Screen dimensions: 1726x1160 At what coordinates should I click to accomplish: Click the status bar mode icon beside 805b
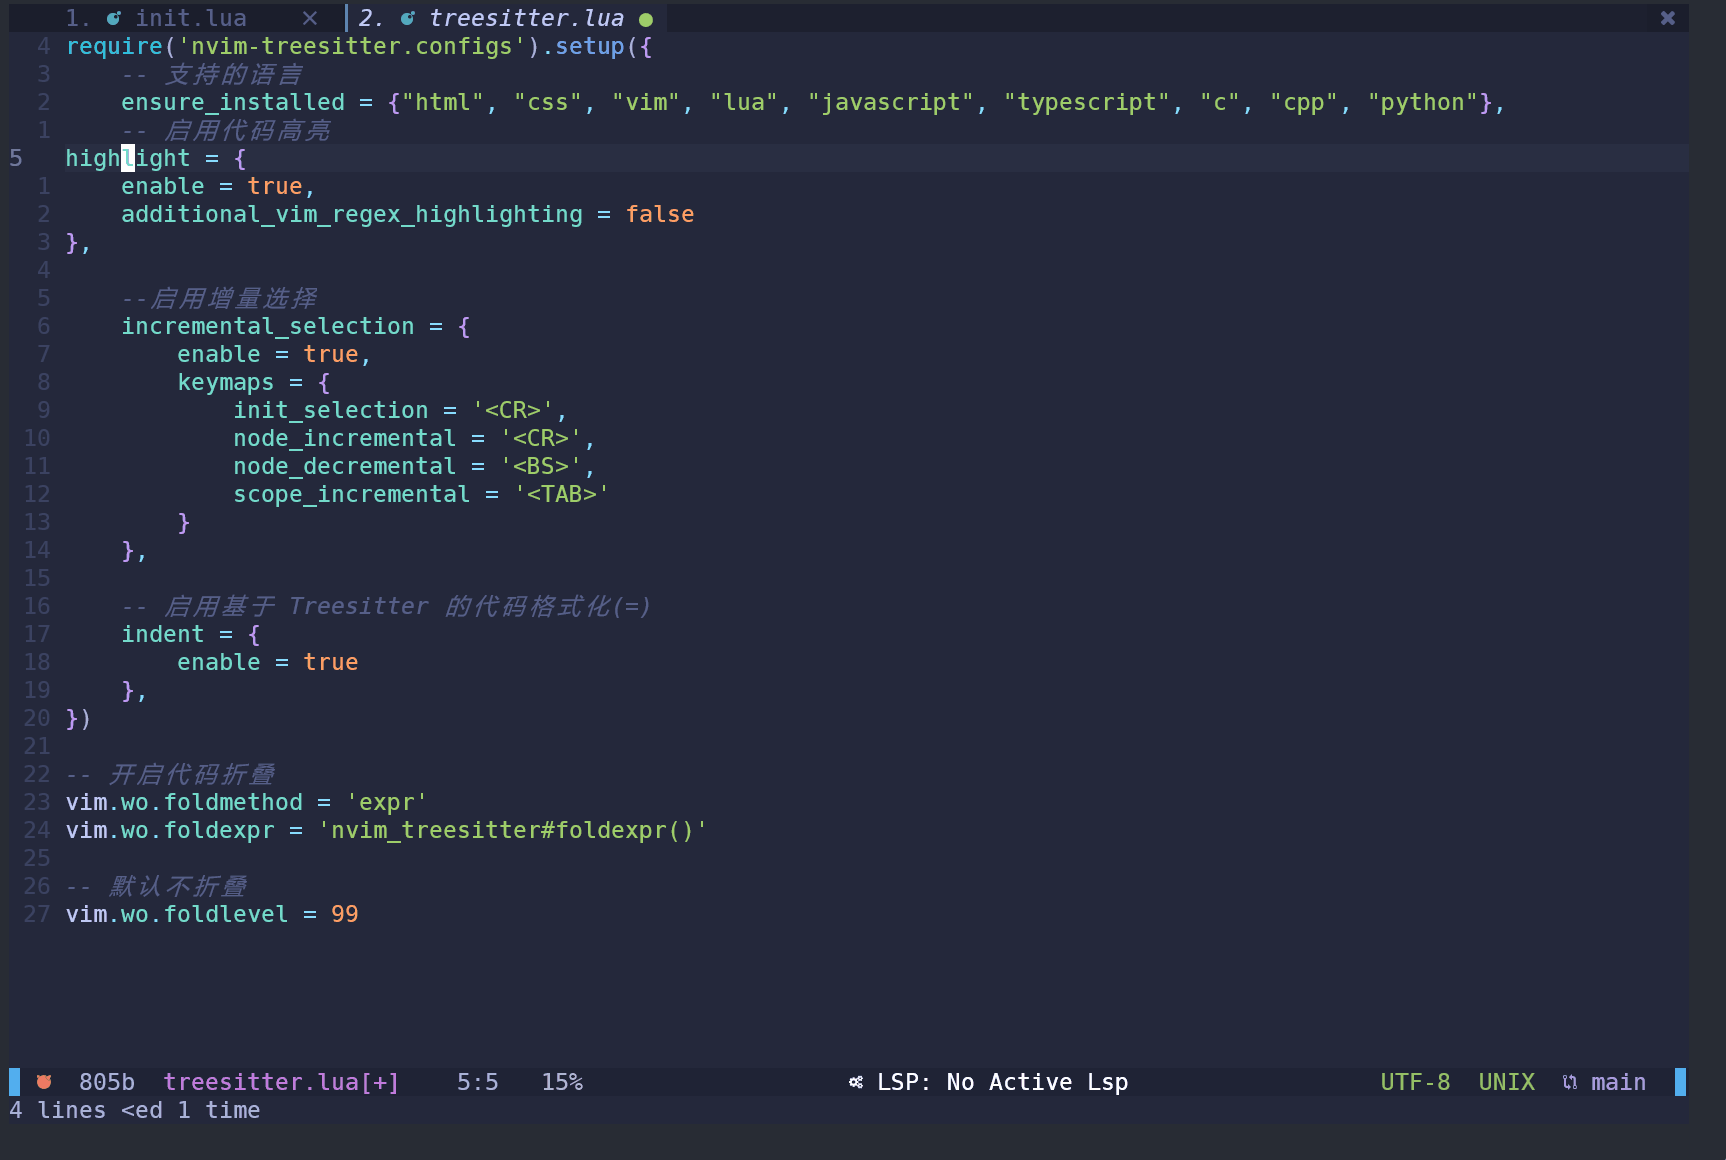click(44, 1082)
